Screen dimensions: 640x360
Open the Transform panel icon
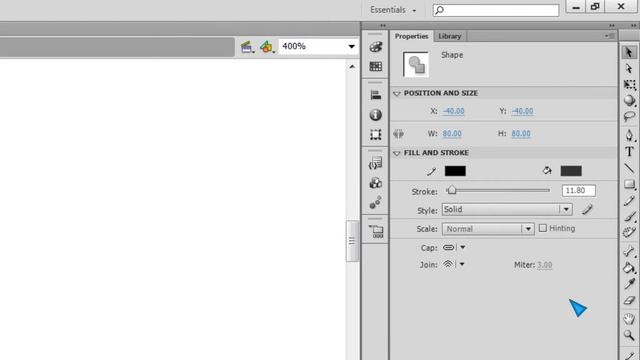click(x=376, y=134)
